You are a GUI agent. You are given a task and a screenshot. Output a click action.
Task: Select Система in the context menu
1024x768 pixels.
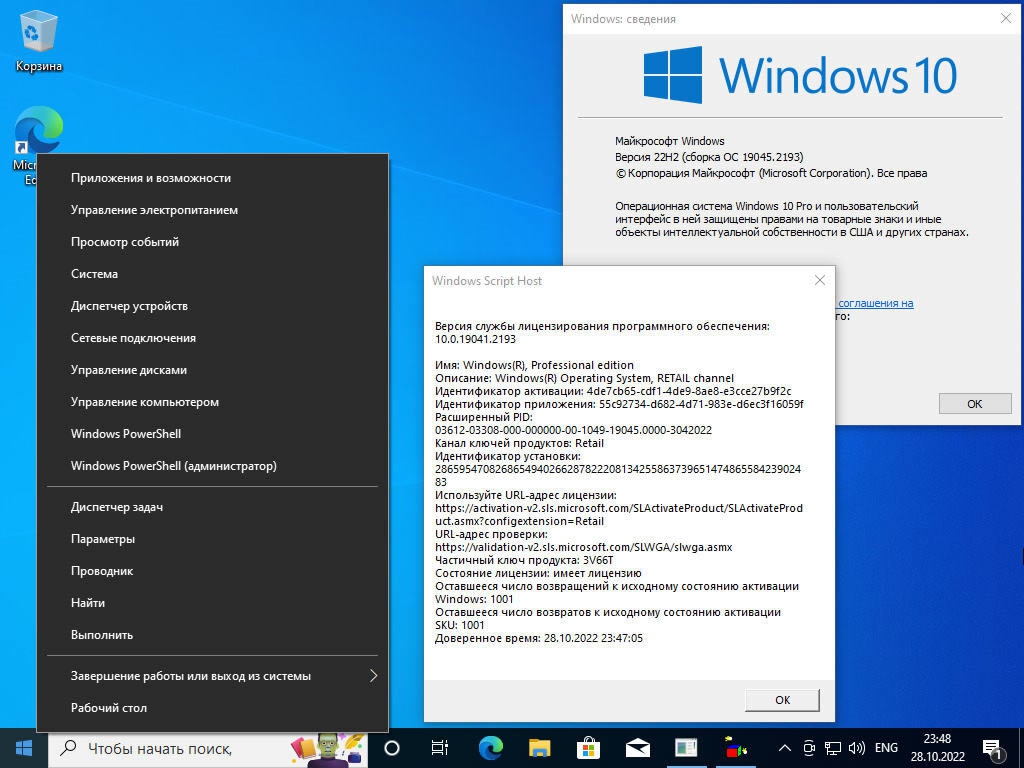(x=212, y=274)
